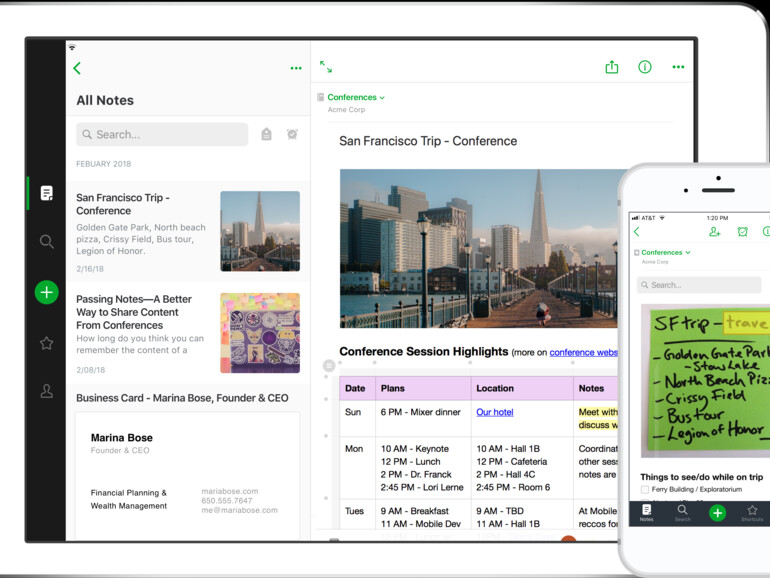
Task: Click the Marina Bose name on the business card
Action: click(x=121, y=438)
